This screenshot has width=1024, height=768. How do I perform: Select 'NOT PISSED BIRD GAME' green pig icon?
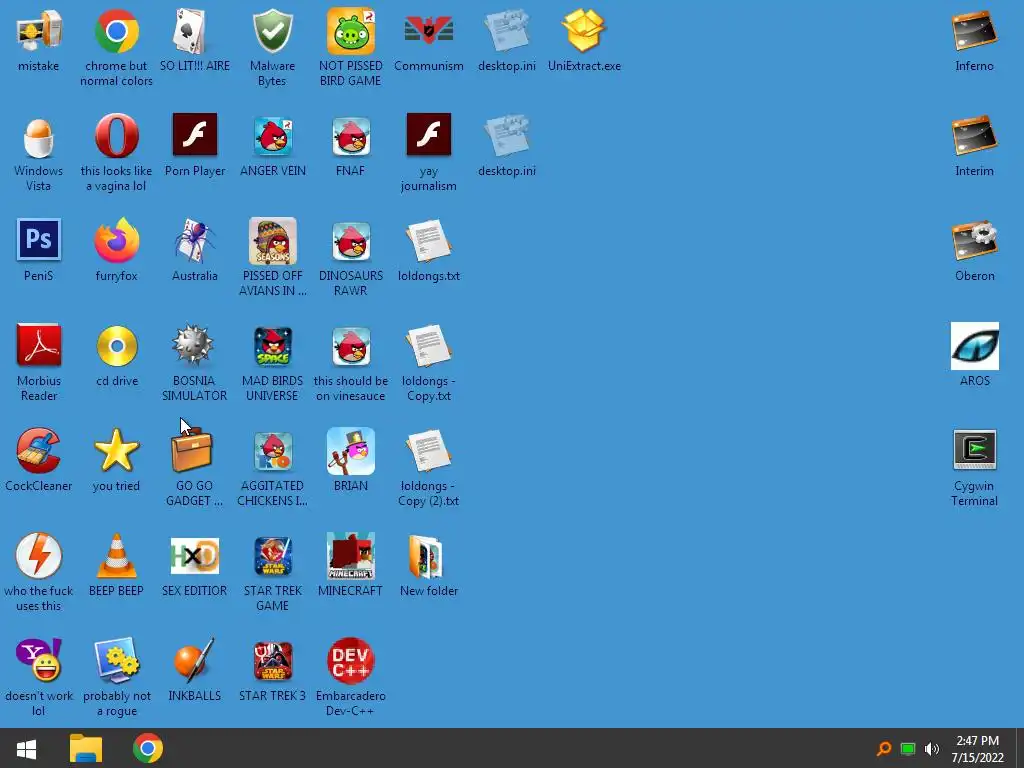[x=351, y=31]
